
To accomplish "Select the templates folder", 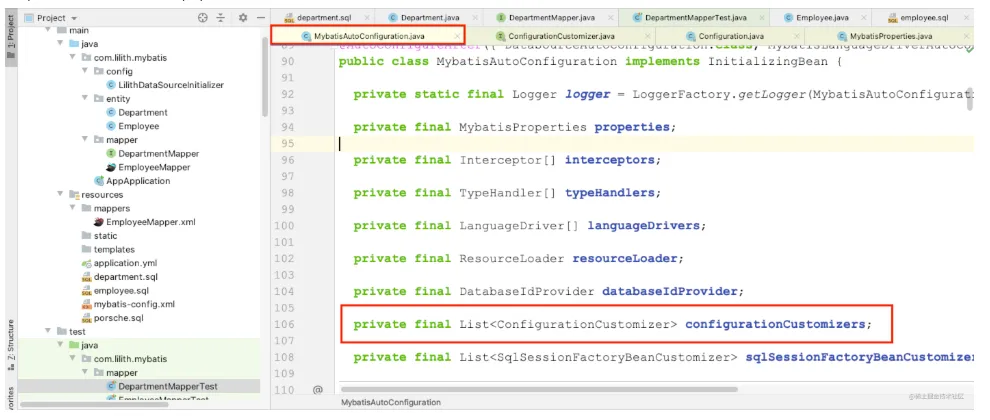I will point(114,249).
